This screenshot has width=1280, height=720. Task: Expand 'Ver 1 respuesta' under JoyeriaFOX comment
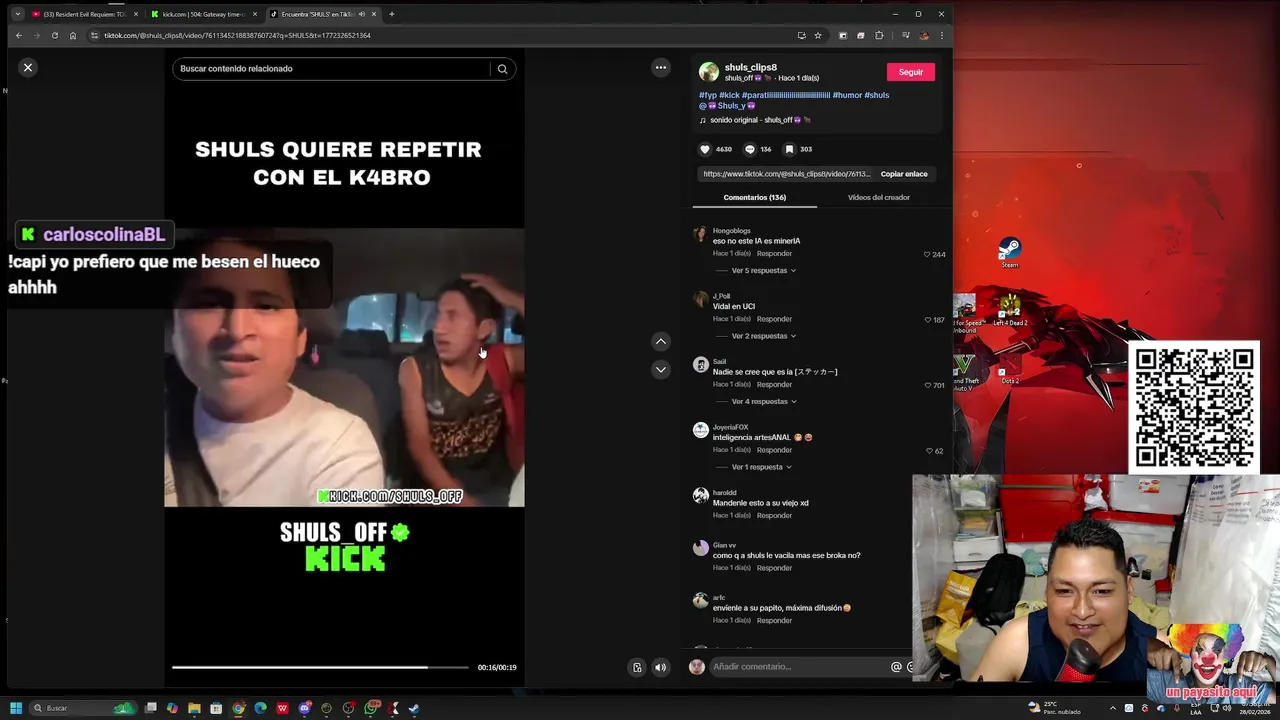click(761, 467)
